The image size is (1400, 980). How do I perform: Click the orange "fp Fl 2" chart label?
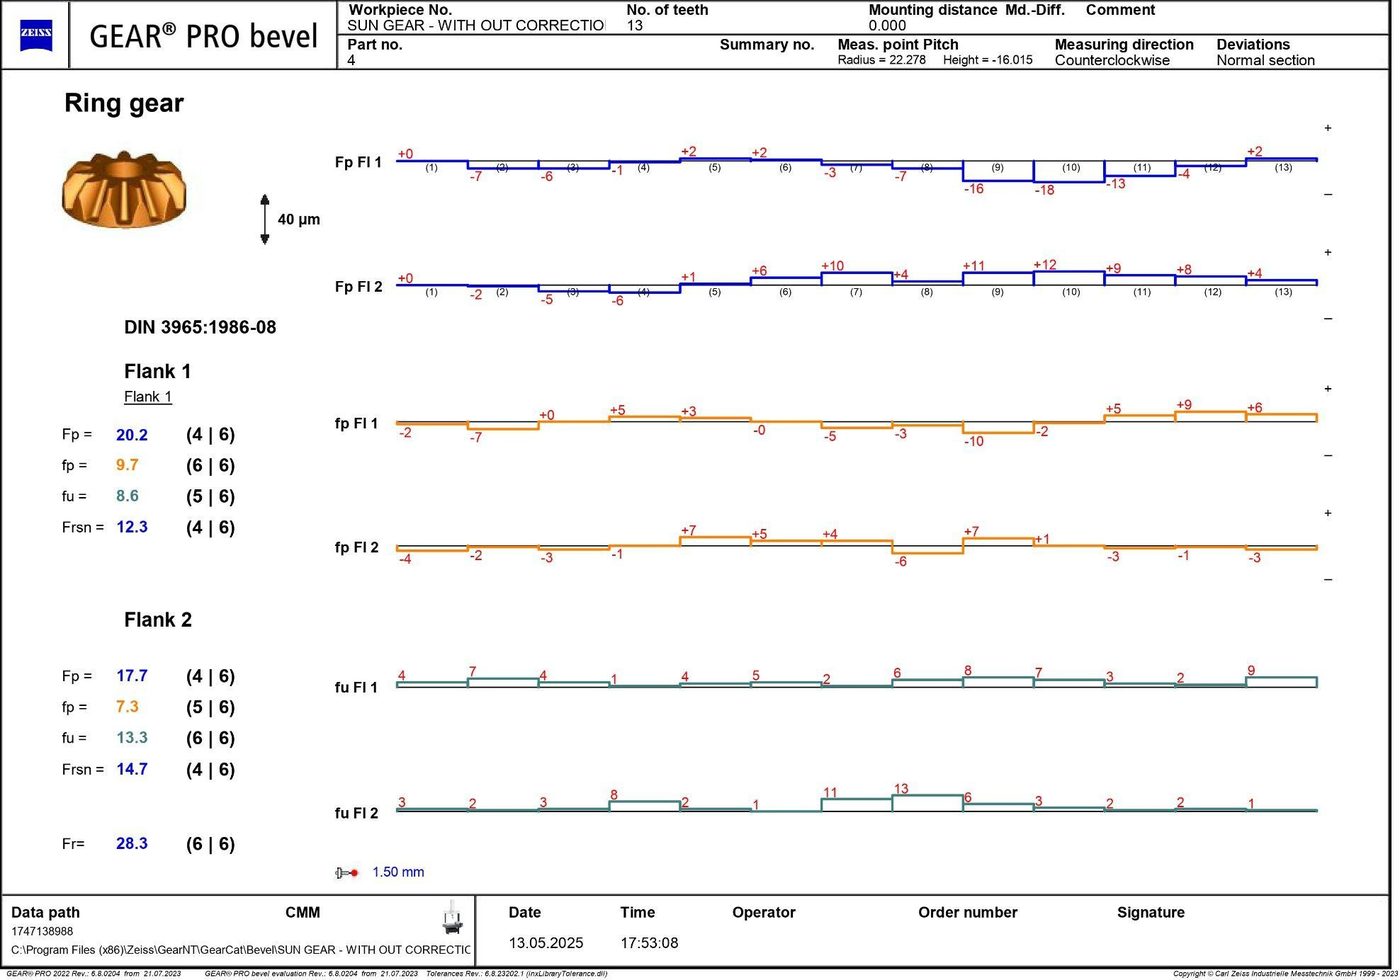tap(357, 548)
